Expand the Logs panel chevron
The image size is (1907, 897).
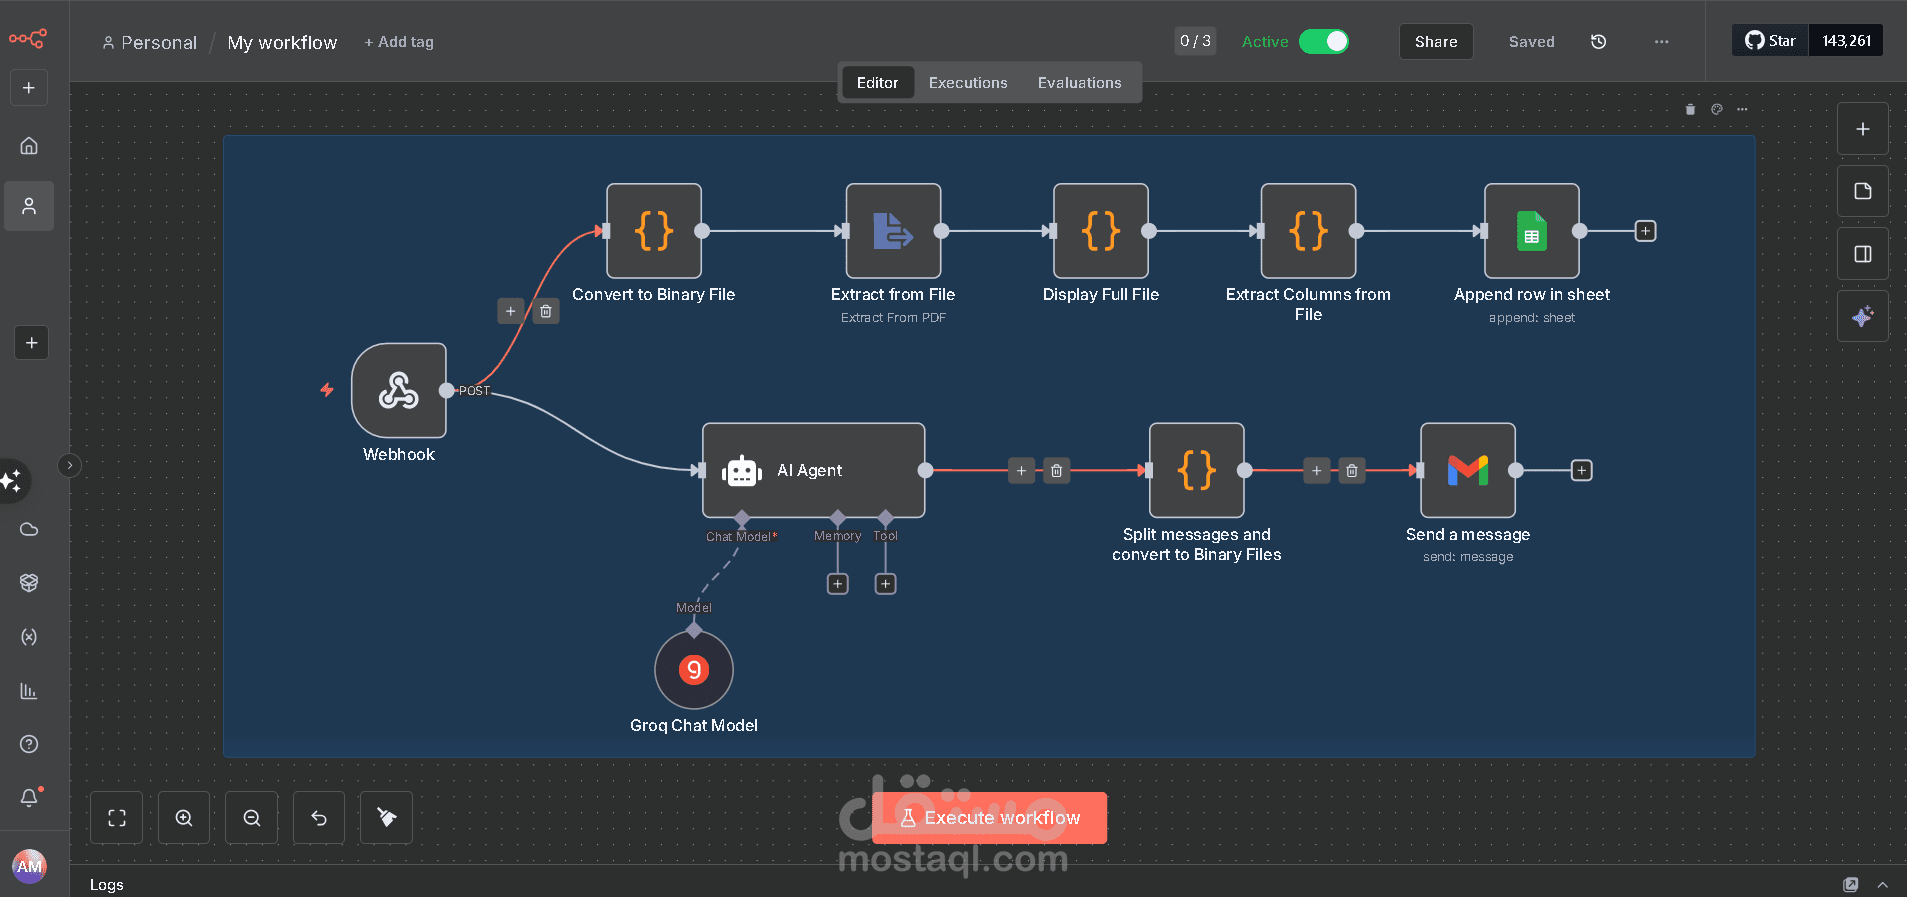1883,885
